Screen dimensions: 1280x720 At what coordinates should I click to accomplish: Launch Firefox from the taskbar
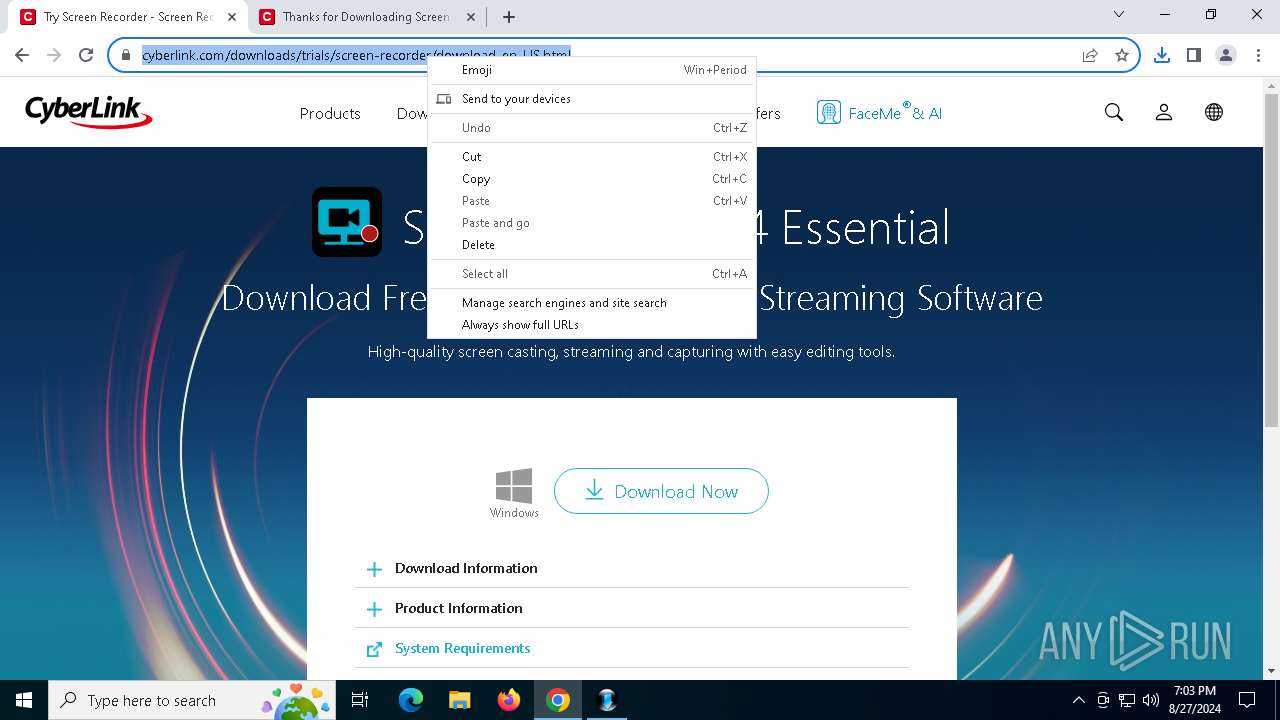(509, 700)
